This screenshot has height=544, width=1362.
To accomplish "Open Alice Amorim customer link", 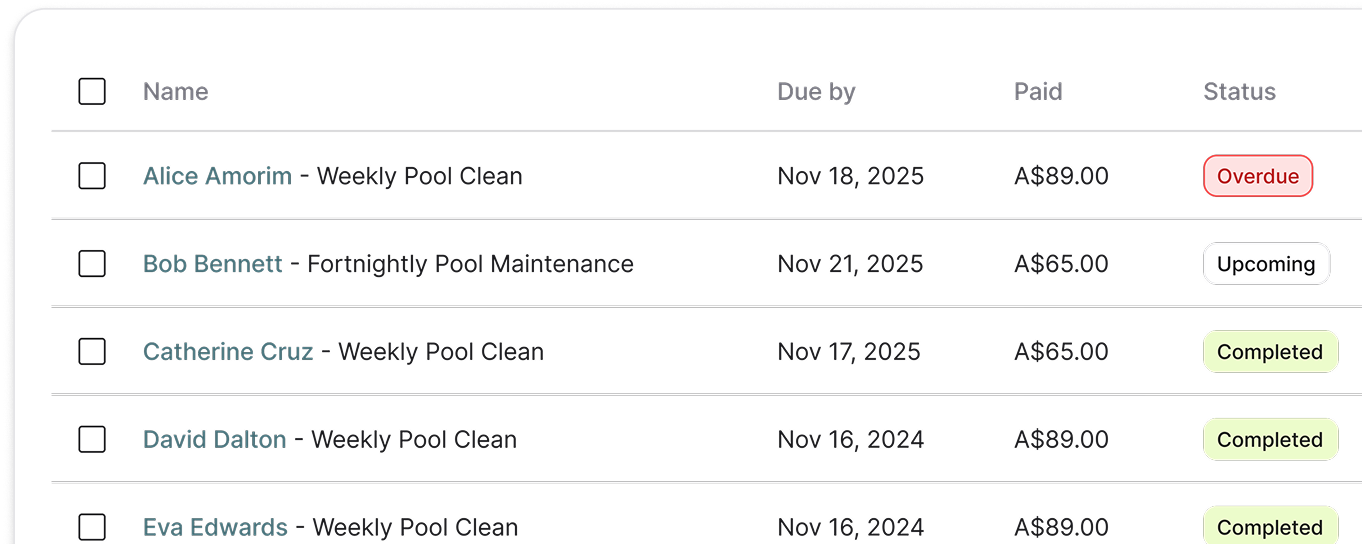I will point(217,176).
